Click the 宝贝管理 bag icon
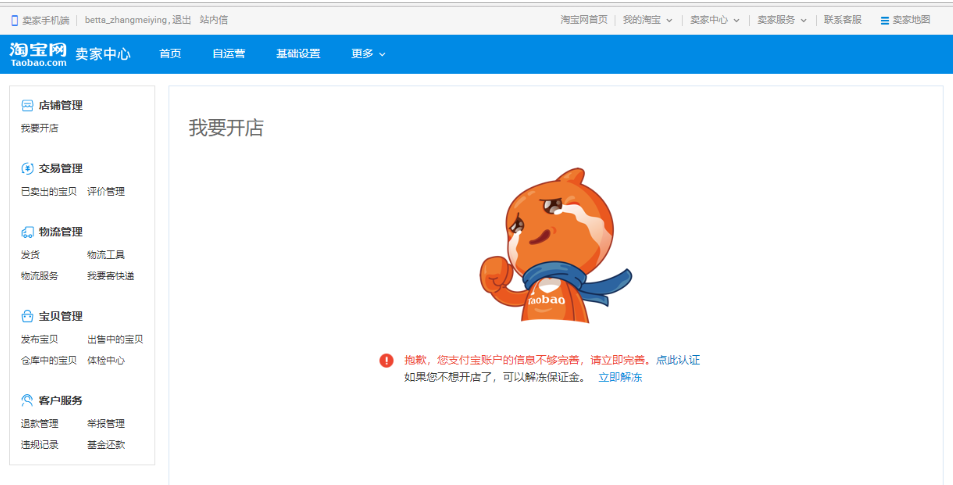 coord(27,316)
